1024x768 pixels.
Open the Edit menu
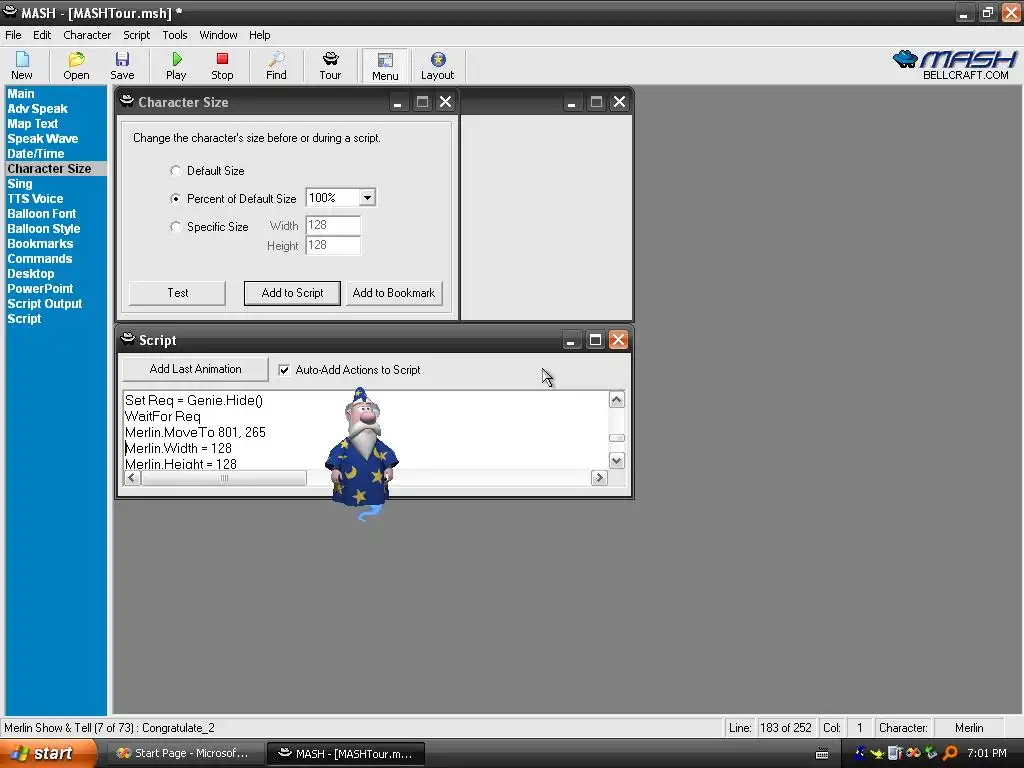tap(42, 35)
